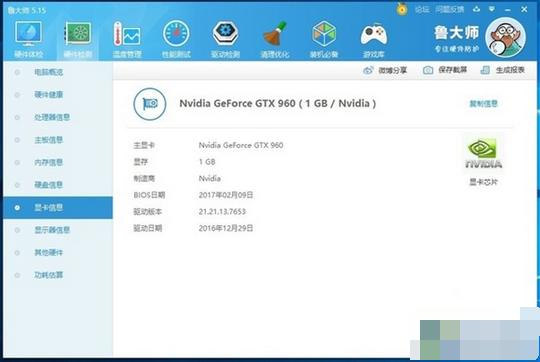Click the 生成报表 generate report button text
Image resolution: width=540 pixels, height=362 pixels.
pyautogui.click(x=510, y=70)
